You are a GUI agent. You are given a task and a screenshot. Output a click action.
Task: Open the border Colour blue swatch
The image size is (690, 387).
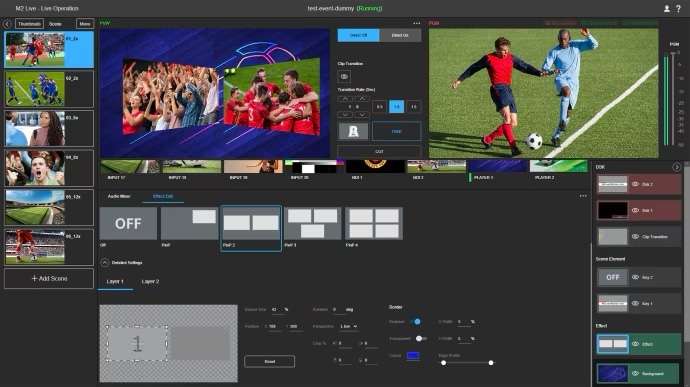click(x=413, y=355)
